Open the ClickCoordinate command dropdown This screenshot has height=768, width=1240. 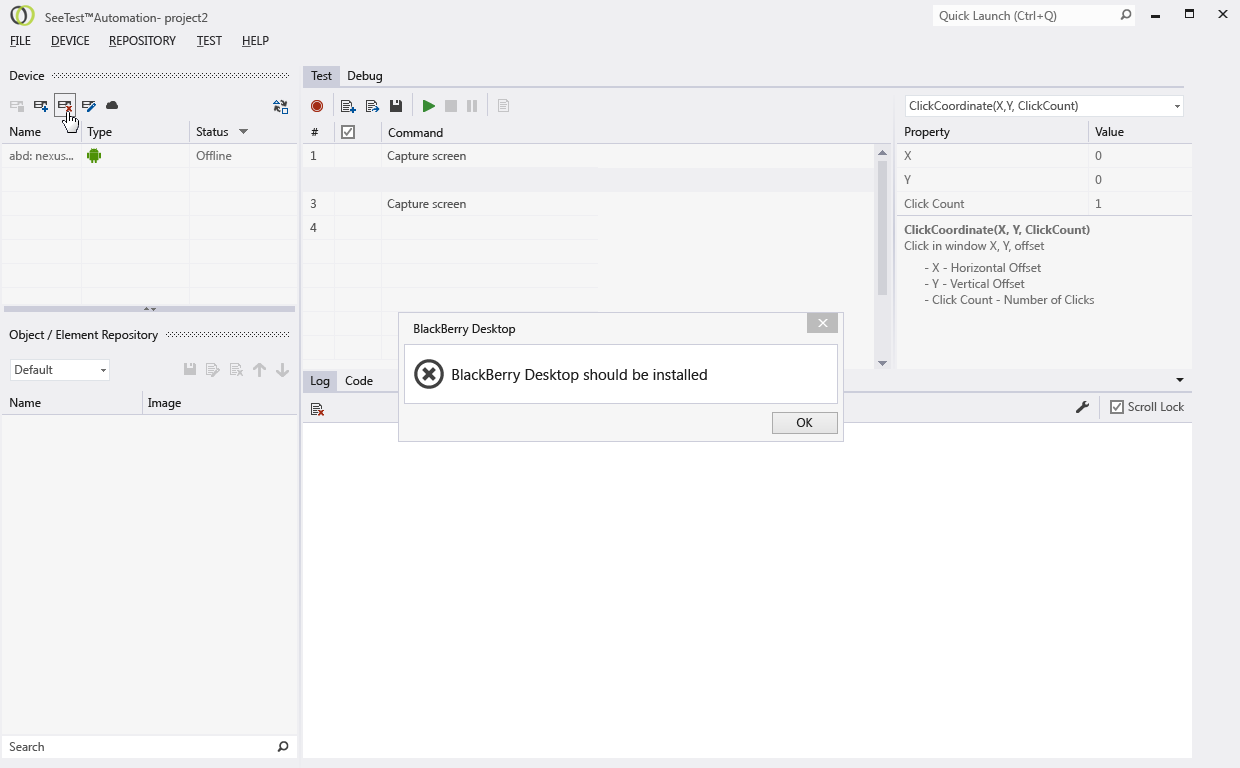point(1177,106)
